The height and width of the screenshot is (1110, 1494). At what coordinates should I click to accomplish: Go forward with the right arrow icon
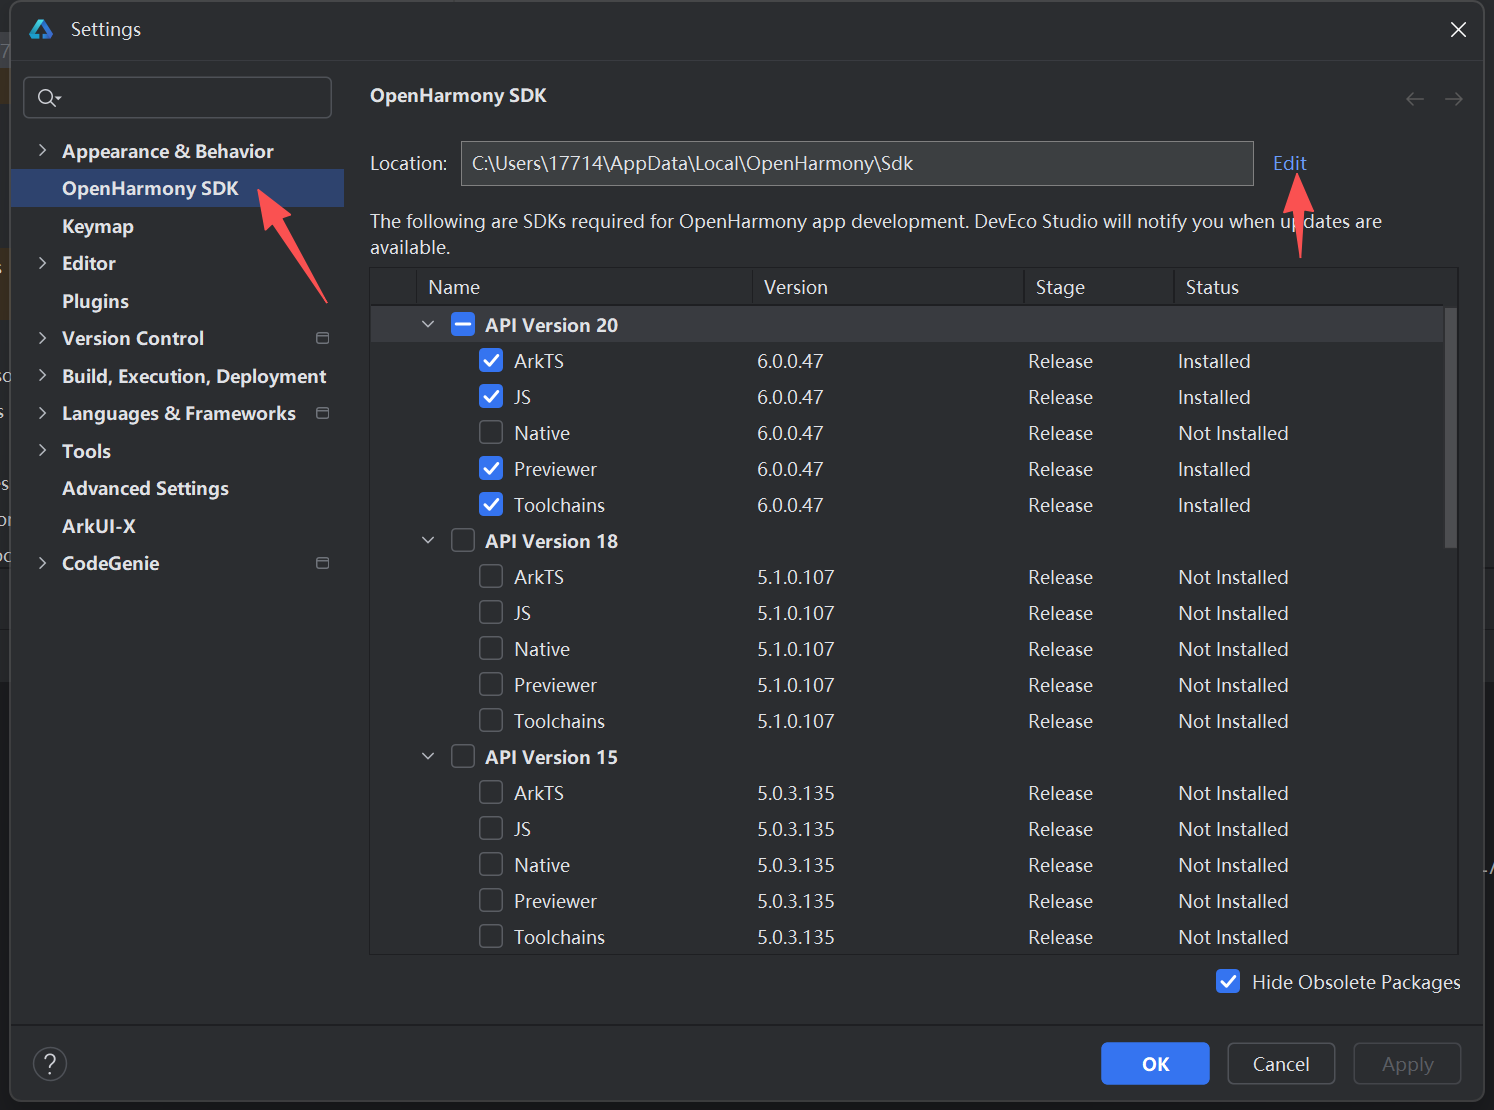pyautogui.click(x=1454, y=98)
